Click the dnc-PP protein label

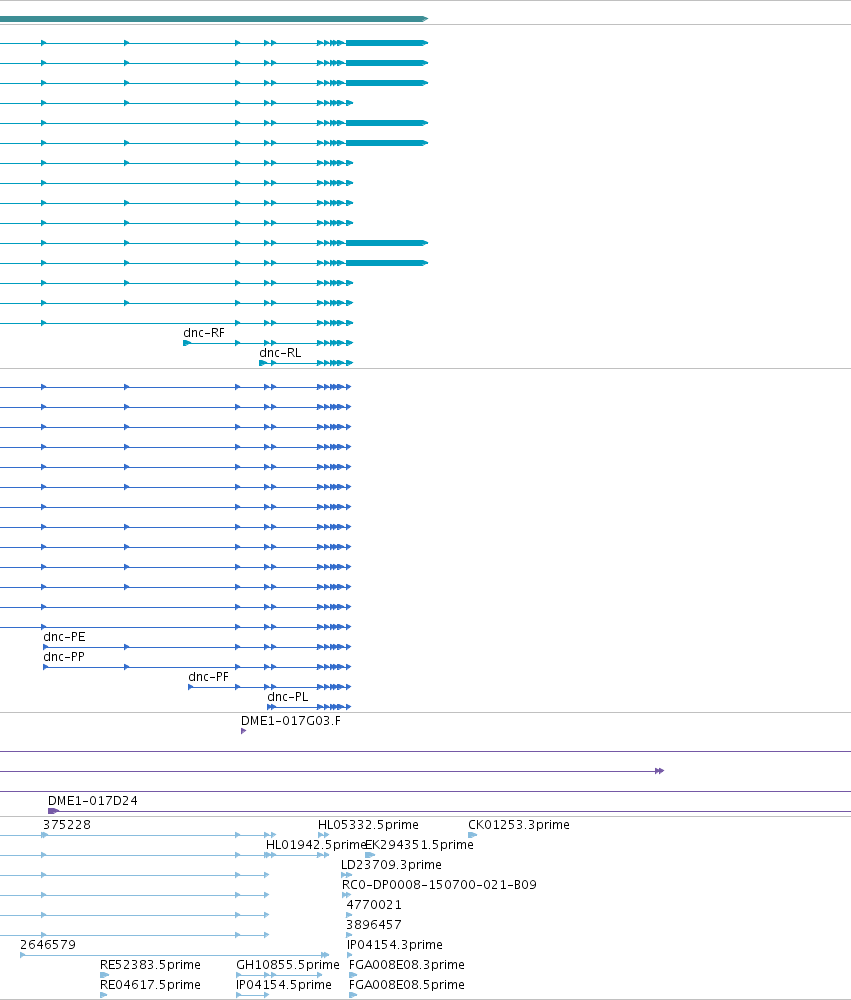click(64, 656)
